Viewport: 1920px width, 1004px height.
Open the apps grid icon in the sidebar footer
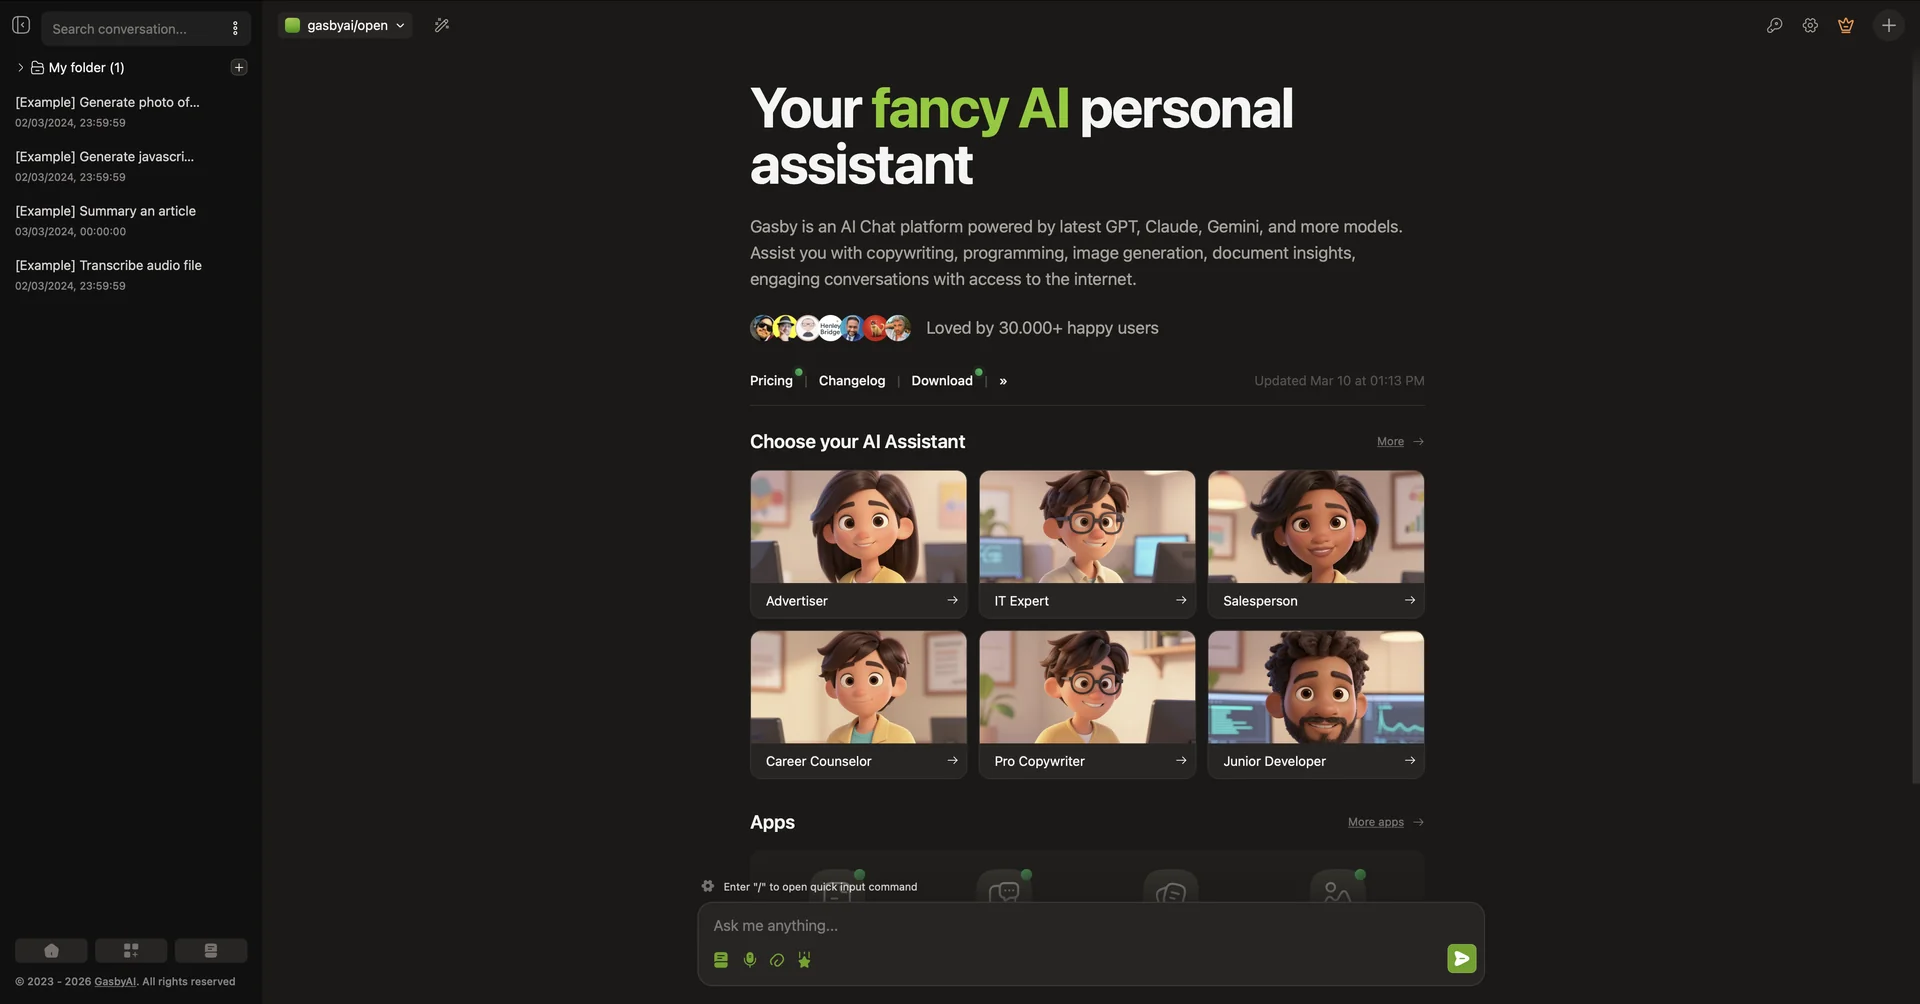pos(131,950)
